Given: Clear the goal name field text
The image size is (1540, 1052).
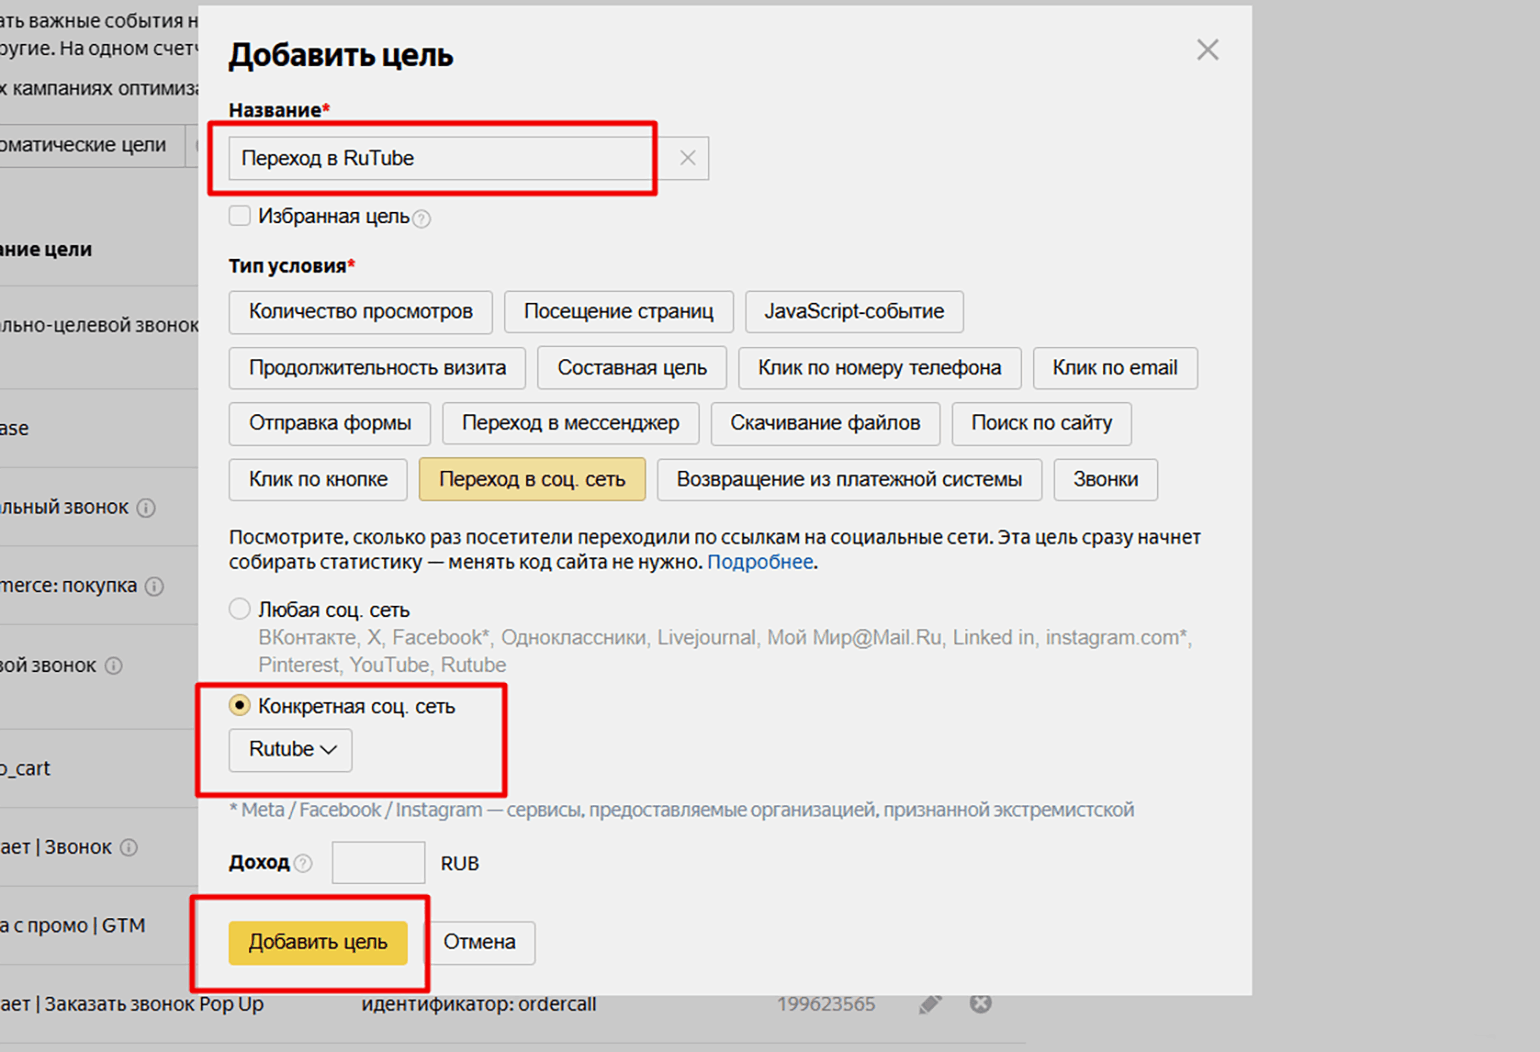Looking at the screenshot, I should (x=688, y=158).
